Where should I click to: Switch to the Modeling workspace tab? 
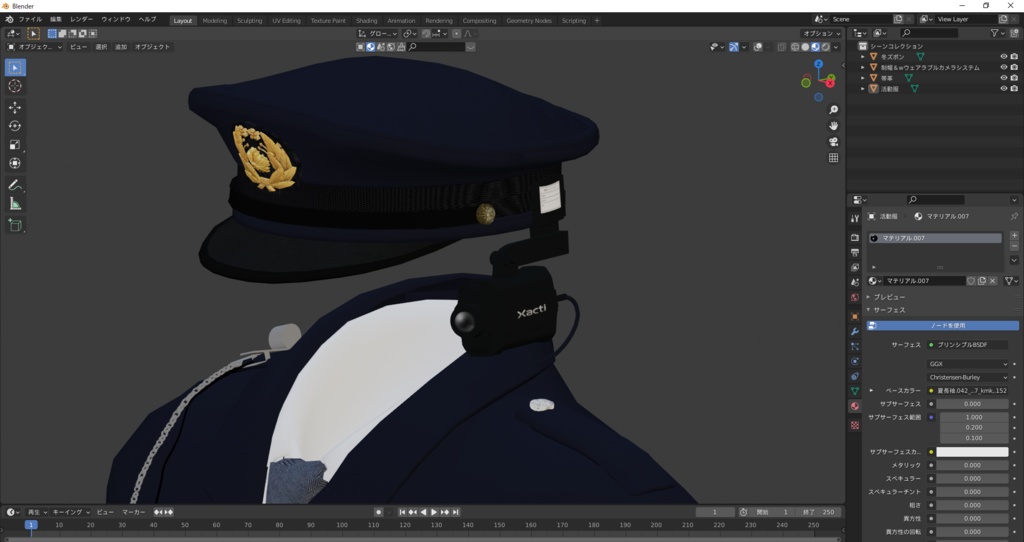point(214,20)
